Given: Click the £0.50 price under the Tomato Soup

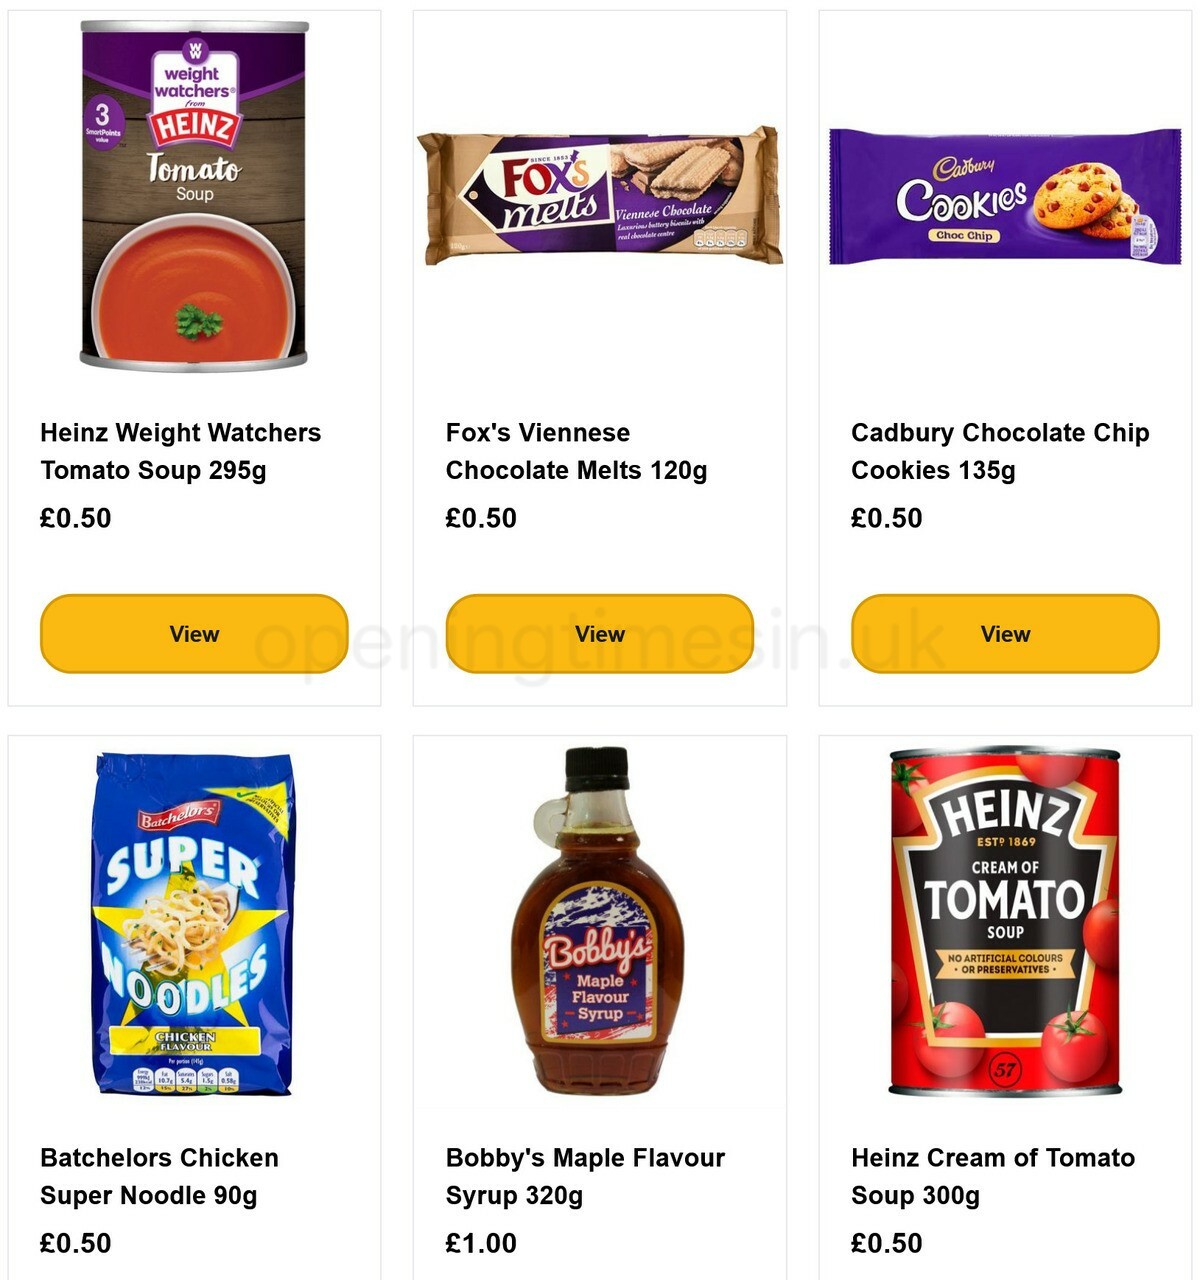Looking at the screenshot, I should pyautogui.click(x=73, y=518).
